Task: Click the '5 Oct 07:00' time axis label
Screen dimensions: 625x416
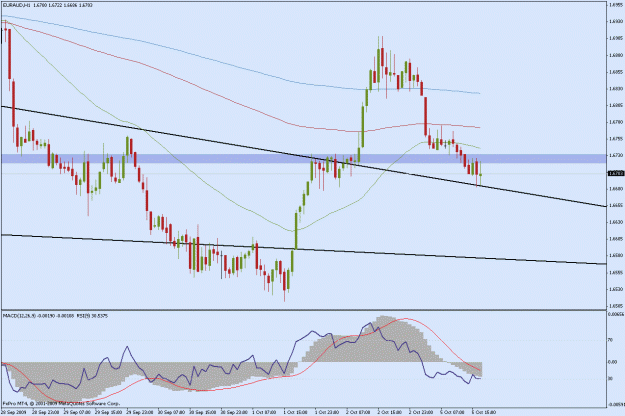Action: (452, 412)
